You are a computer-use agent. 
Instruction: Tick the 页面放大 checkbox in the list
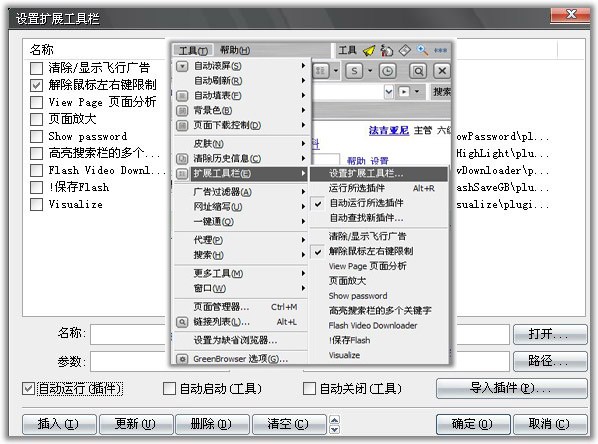(x=36, y=119)
